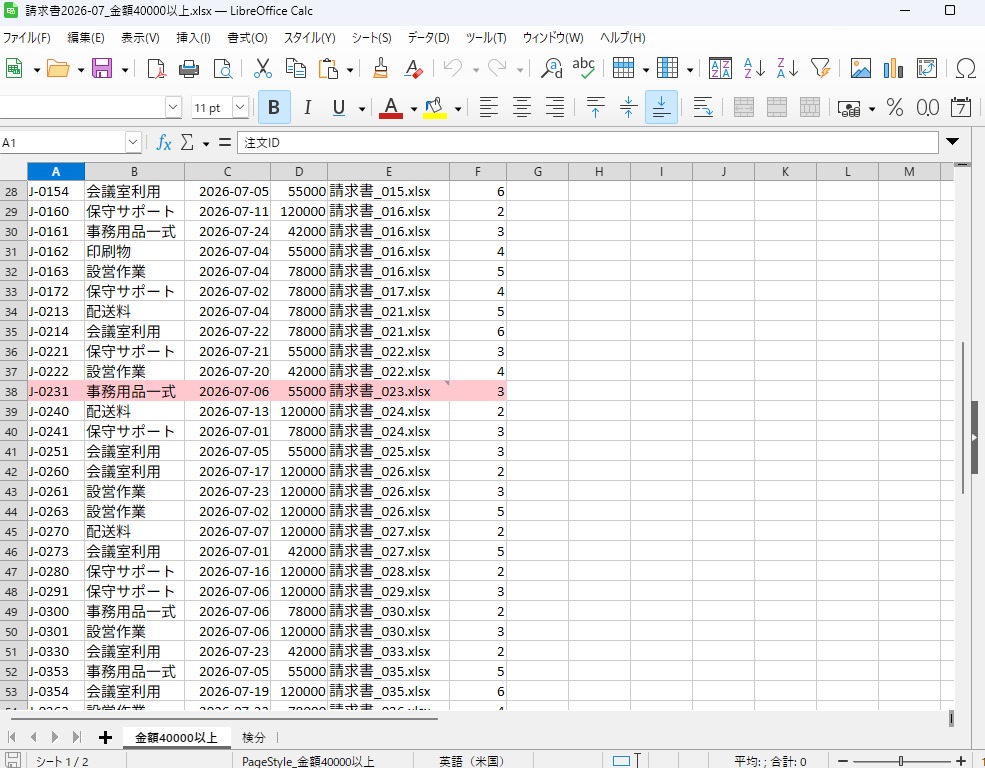985x768 pixels.
Task: Toggle the AutoFilter funnel icon
Action: tap(820, 68)
